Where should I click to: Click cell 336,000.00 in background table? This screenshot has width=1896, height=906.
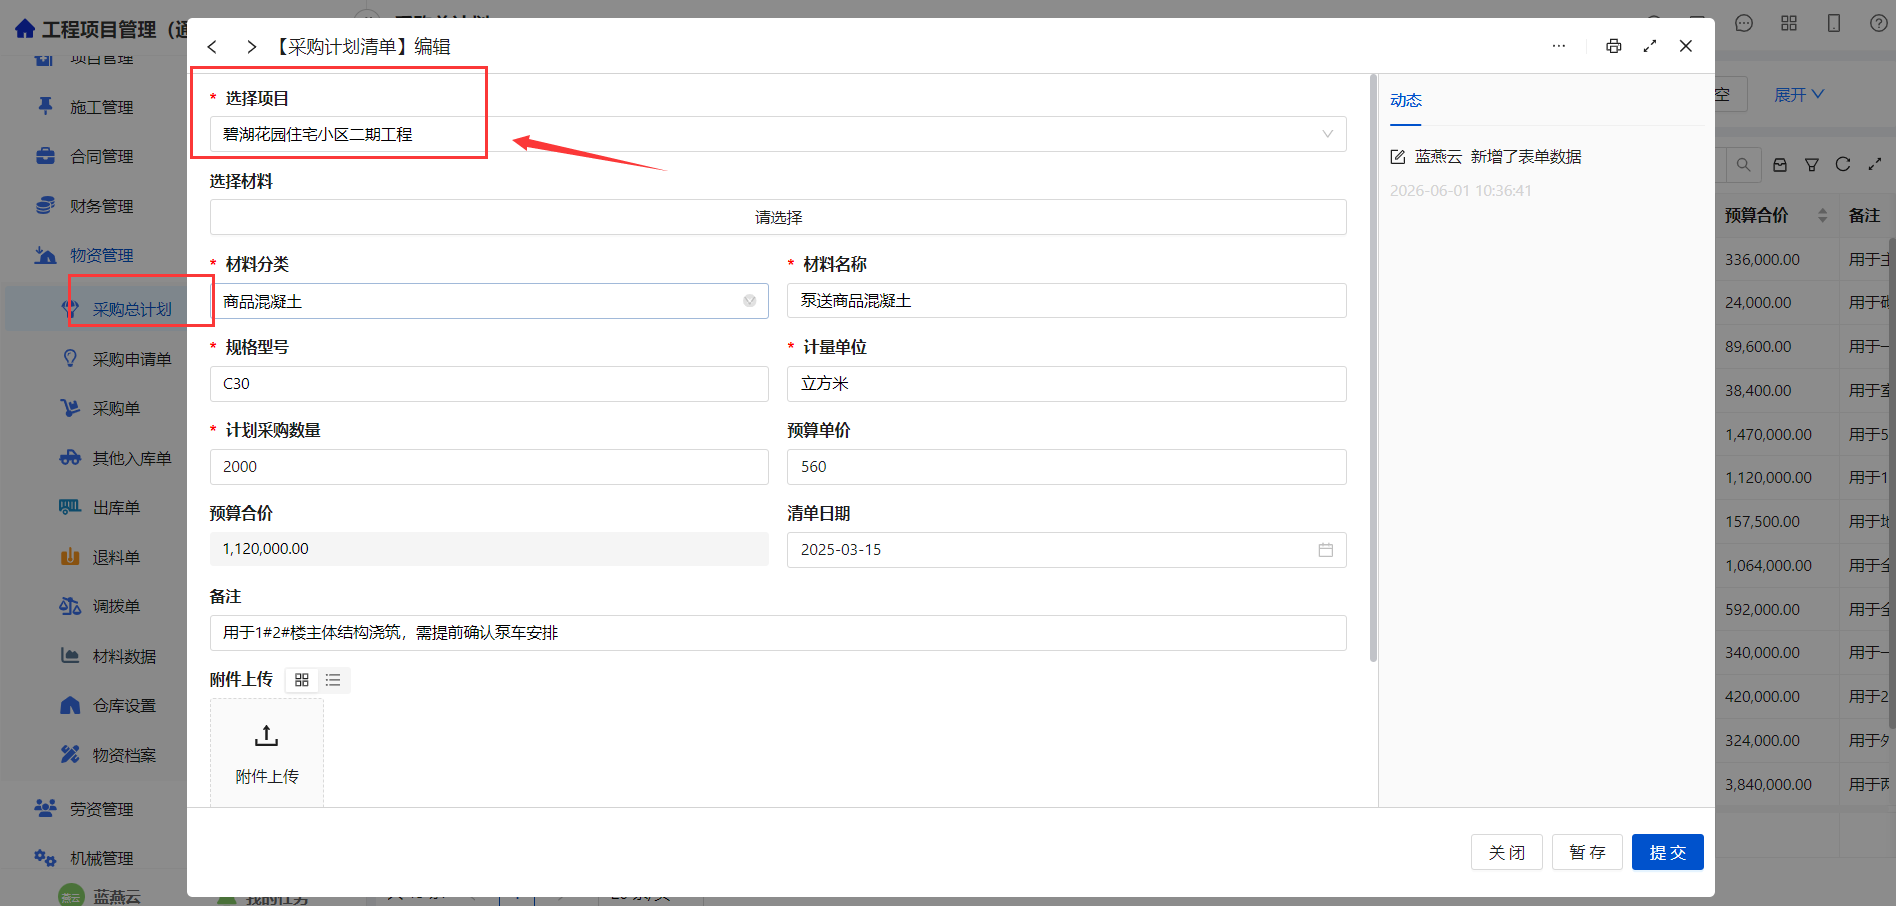(1762, 259)
